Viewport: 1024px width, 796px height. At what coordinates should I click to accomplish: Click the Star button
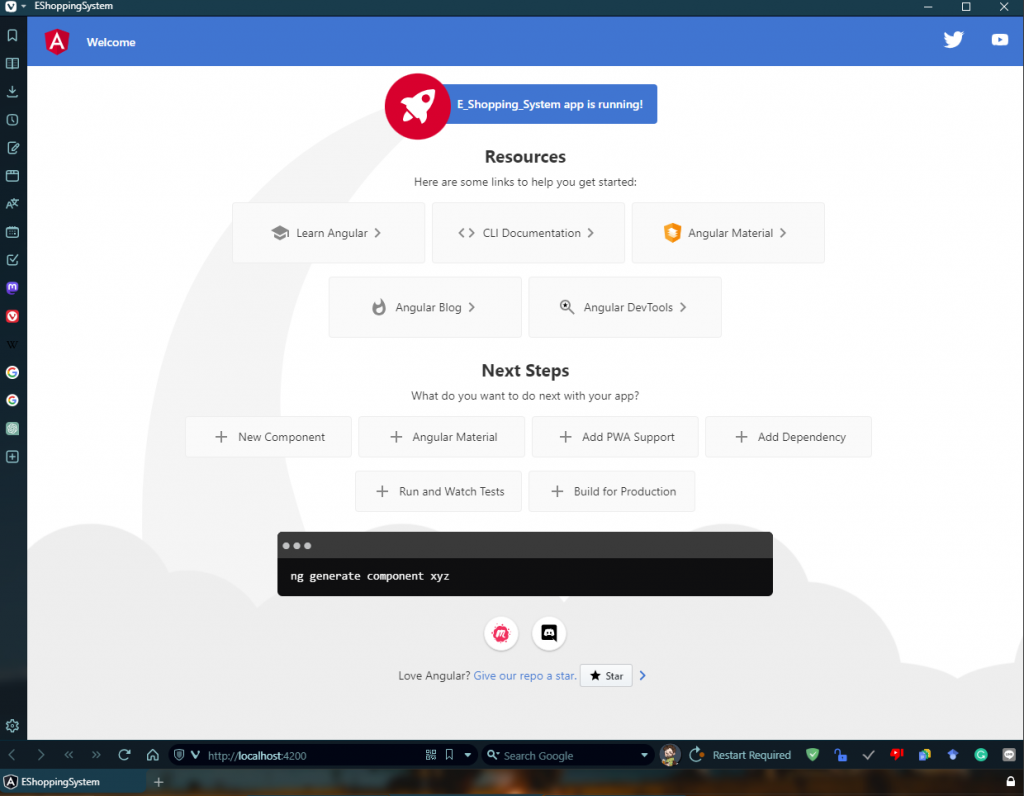pyautogui.click(x=606, y=676)
